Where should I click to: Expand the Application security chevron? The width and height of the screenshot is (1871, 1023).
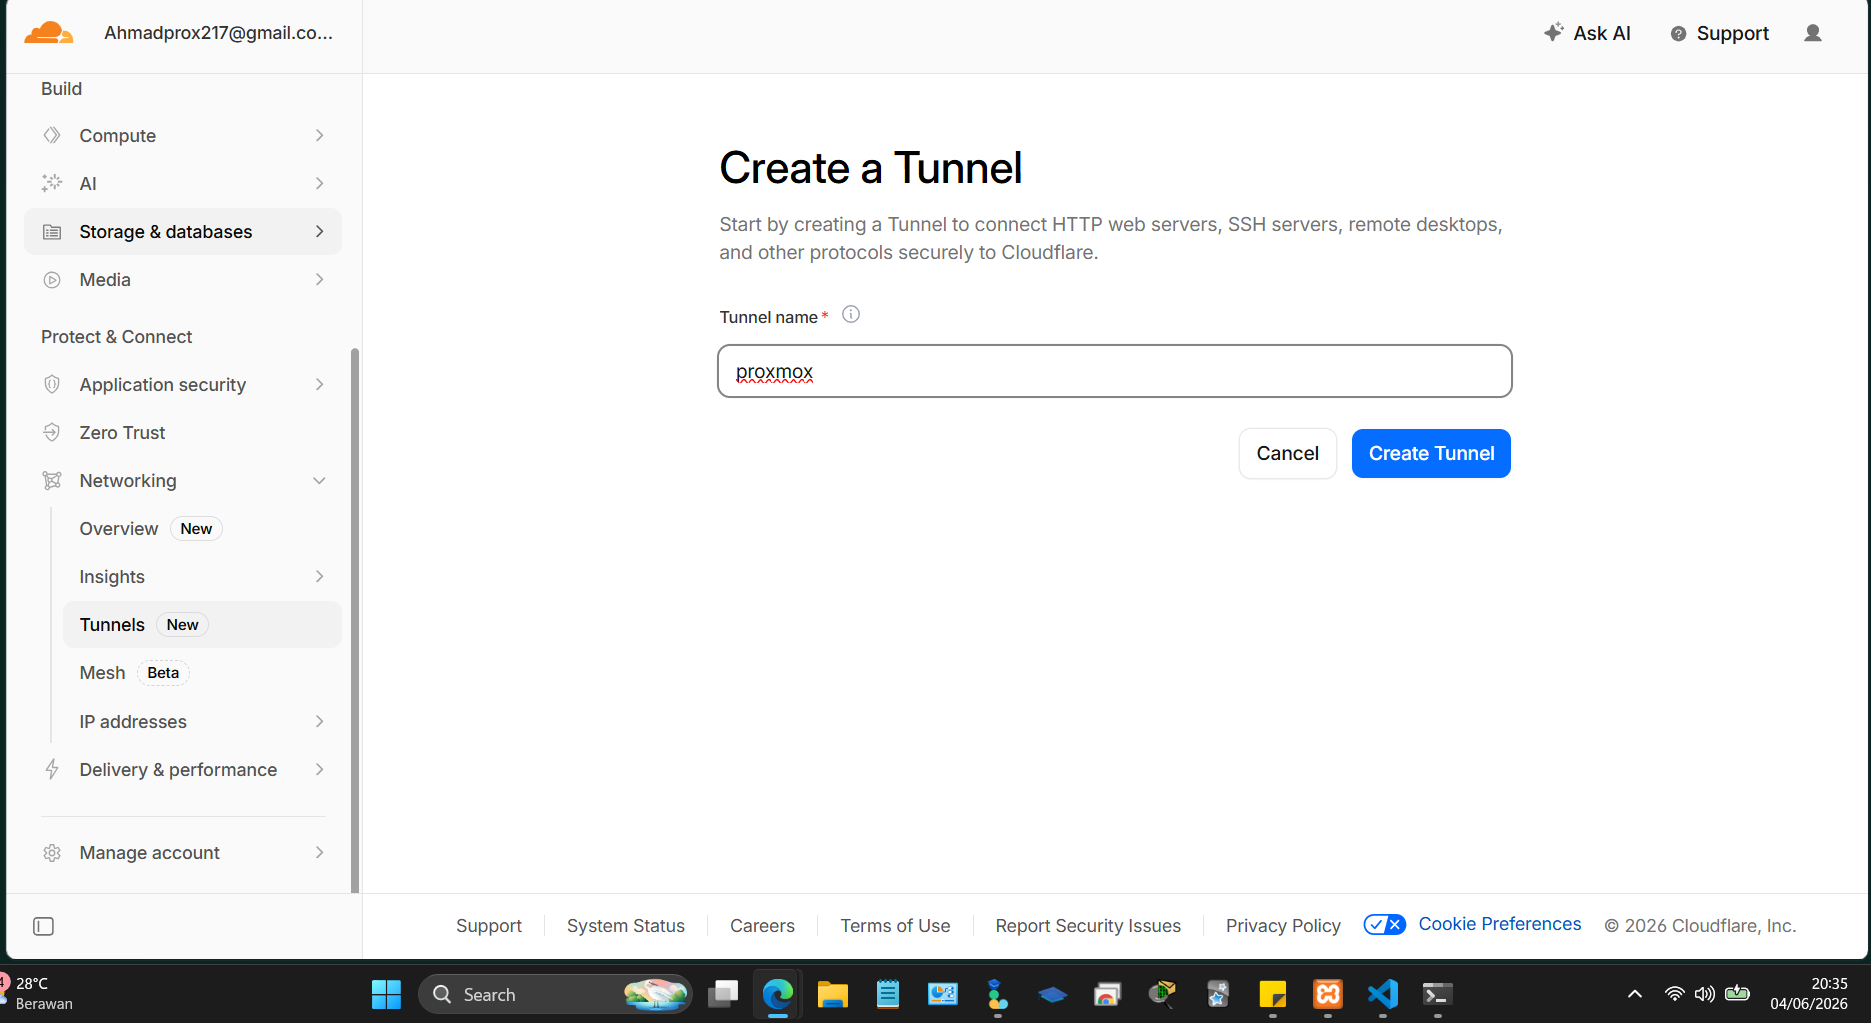pyautogui.click(x=320, y=384)
